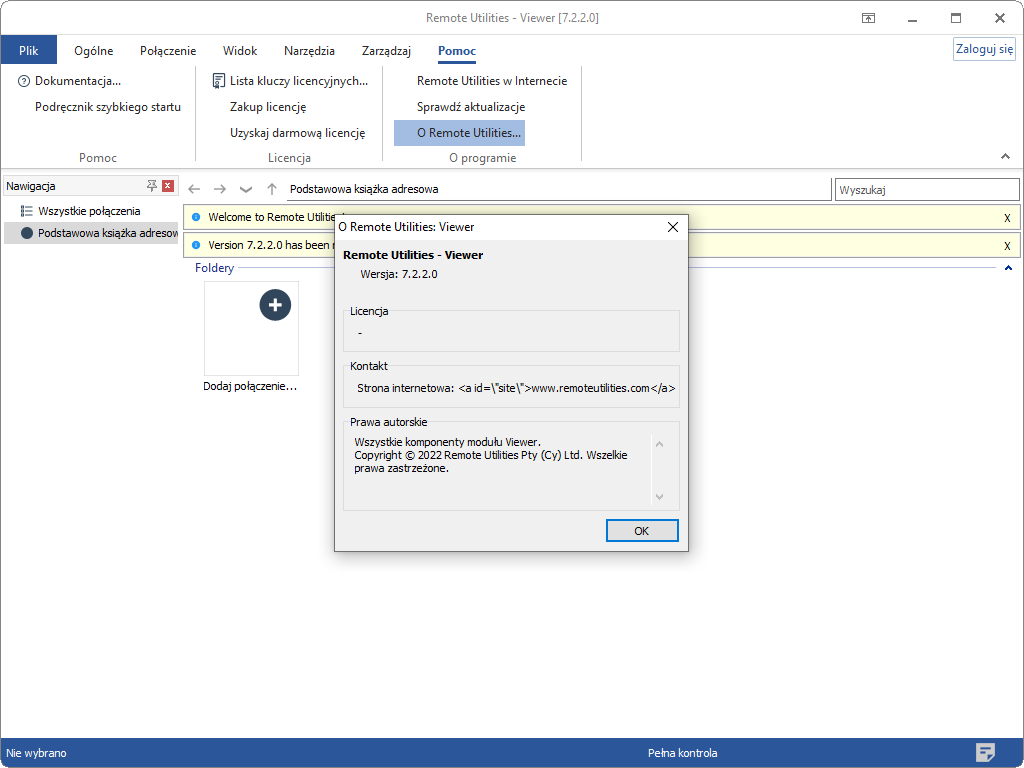Image resolution: width=1024 pixels, height=768 pixels.
Task: Click the ribbon display options icon
Action: coord(868,18)
